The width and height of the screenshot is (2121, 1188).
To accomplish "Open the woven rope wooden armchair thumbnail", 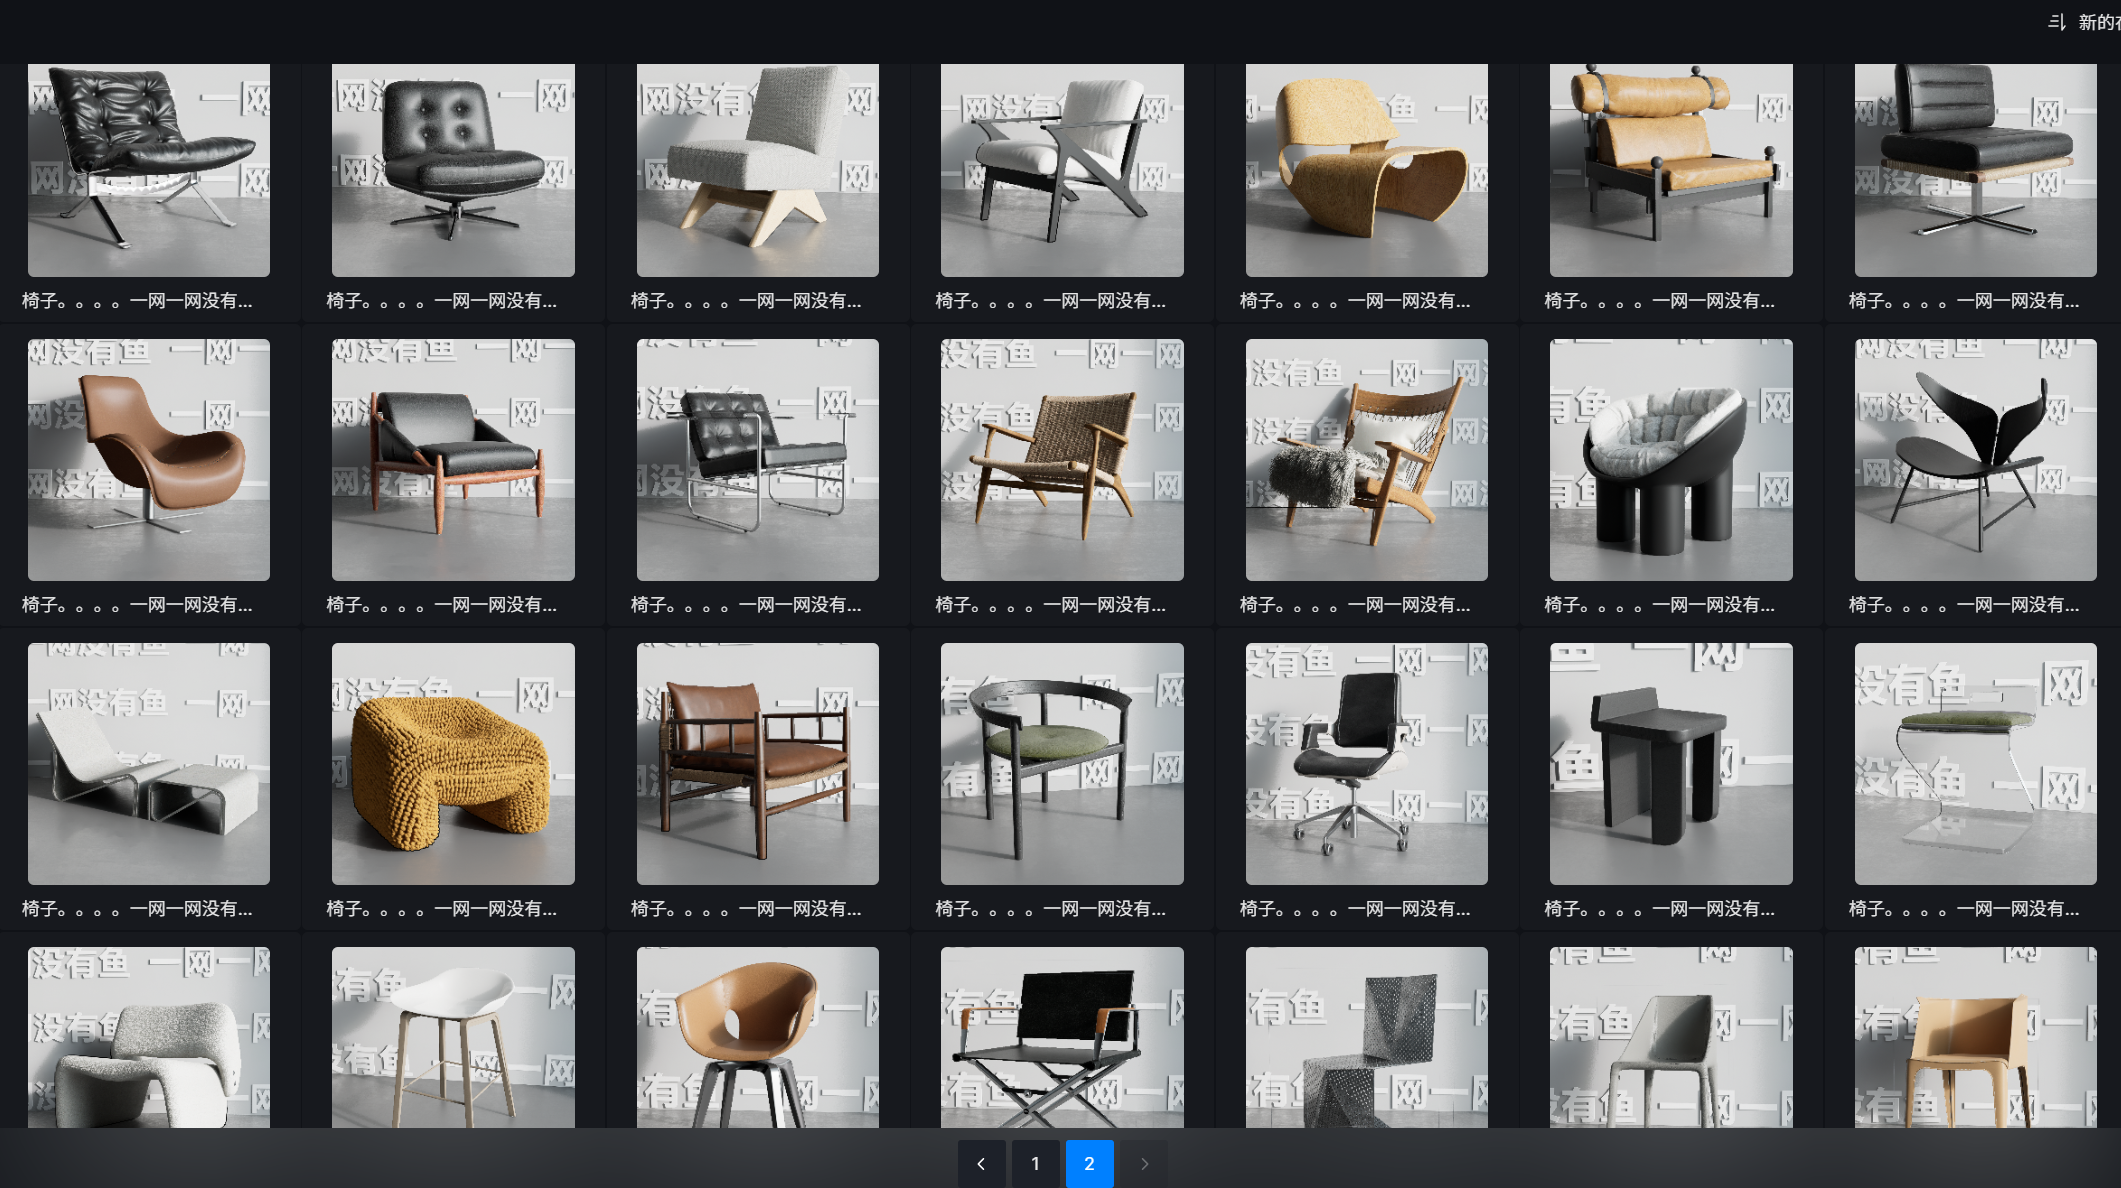I will (1061, 460).
